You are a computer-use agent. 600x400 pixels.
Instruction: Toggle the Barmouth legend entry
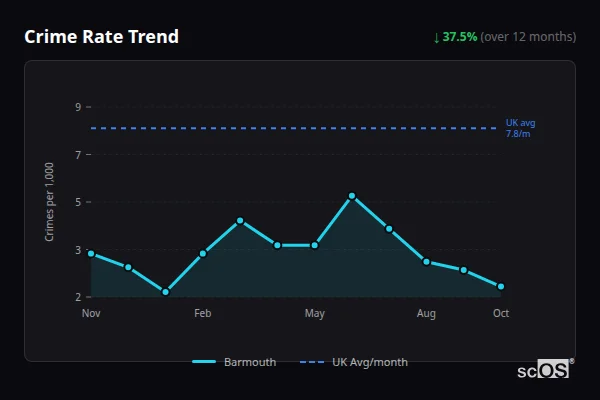click(x=234, y=362)
